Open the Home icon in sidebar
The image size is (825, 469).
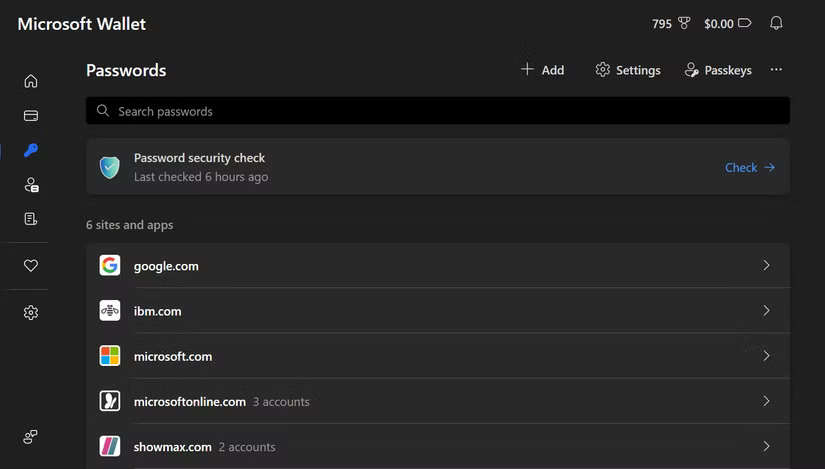point(31,81)
